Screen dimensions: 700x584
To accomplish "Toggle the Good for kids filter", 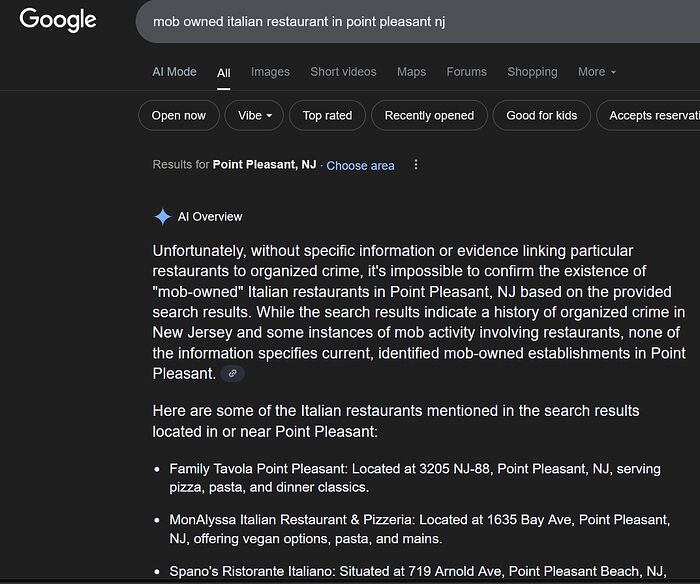I will coord(542,116).
